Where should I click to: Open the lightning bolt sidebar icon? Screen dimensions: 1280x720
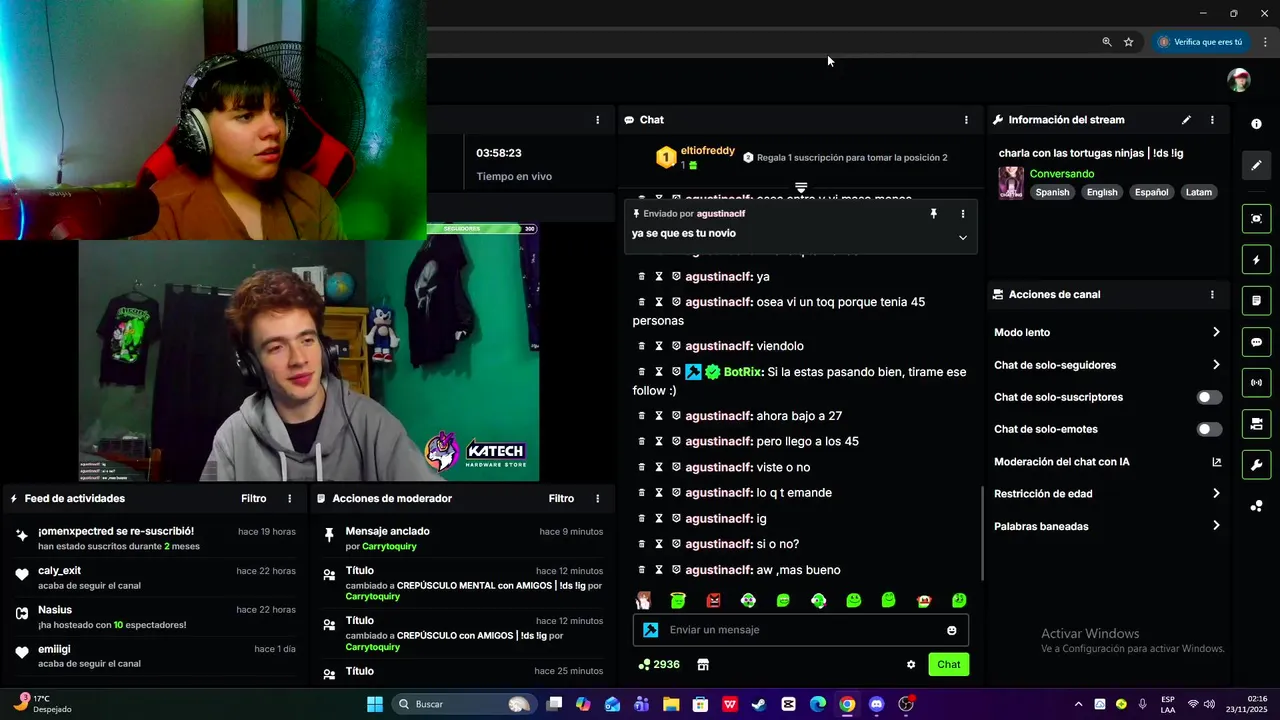(1256, 260)
